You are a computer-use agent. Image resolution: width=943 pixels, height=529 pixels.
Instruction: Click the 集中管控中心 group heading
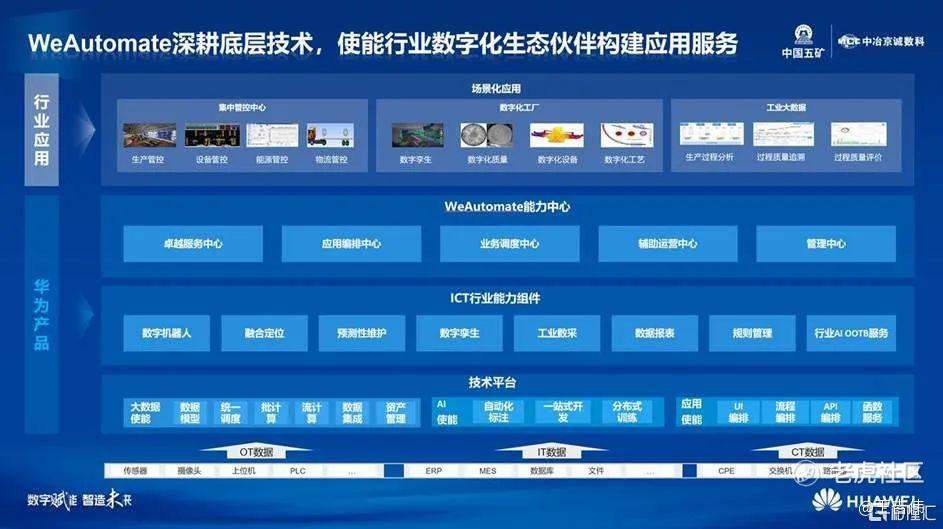click(x=242, y=108)
